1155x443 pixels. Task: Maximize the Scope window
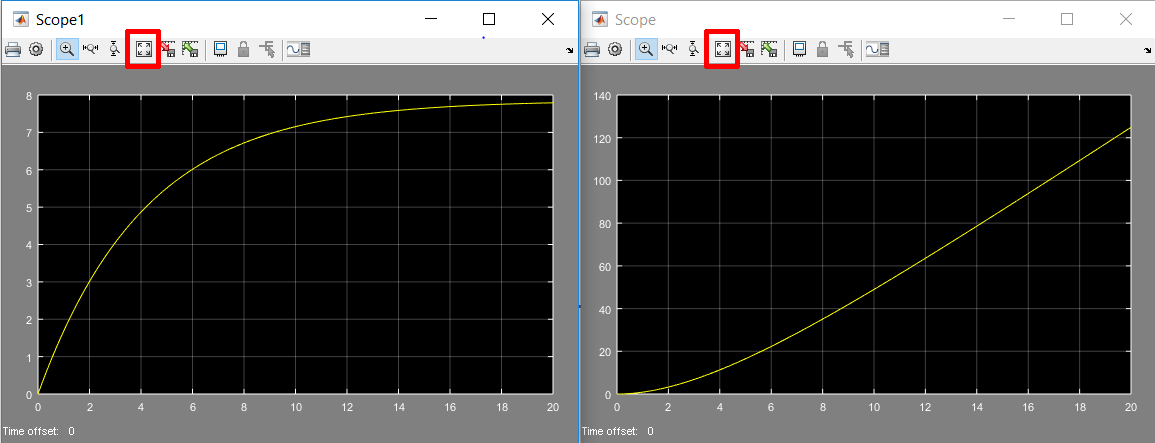[1067, 20]
